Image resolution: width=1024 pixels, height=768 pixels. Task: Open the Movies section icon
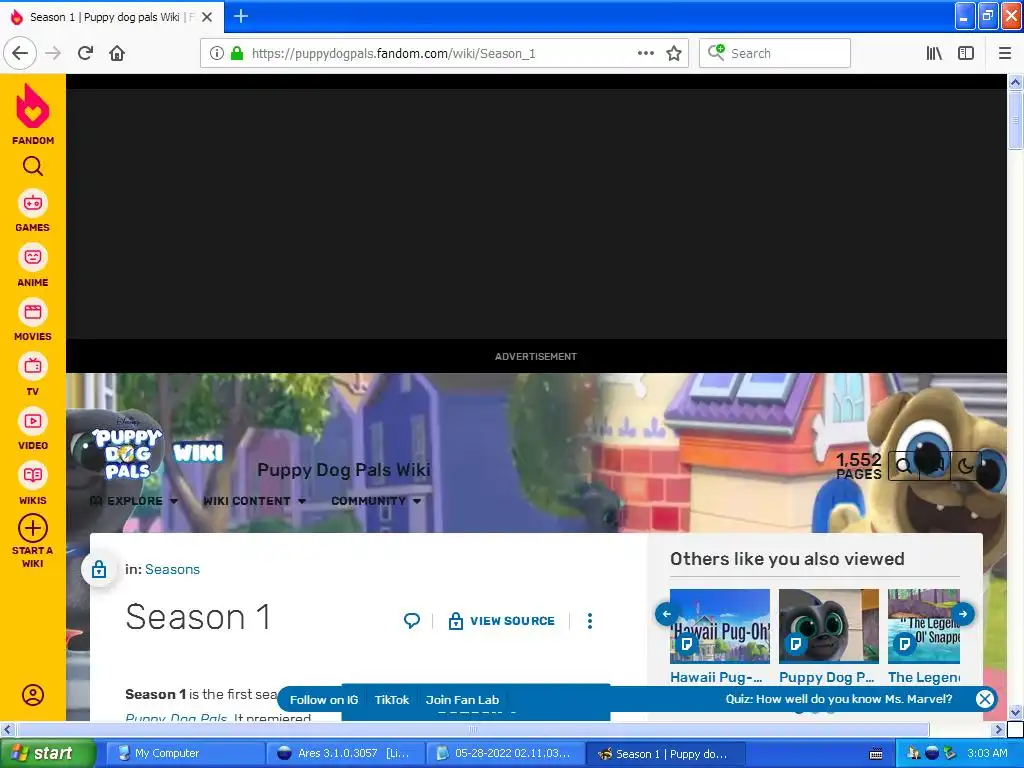click(33, 312)
